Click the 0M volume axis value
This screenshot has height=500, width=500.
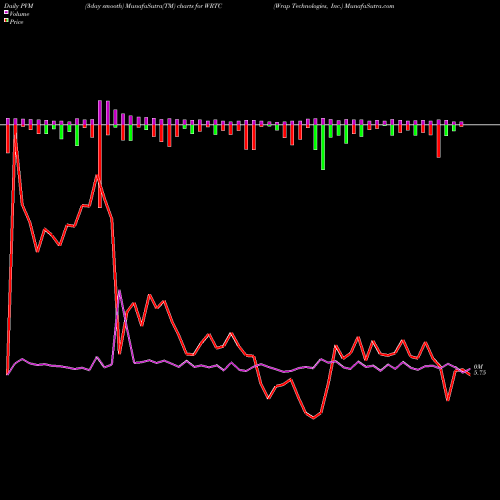478,367
